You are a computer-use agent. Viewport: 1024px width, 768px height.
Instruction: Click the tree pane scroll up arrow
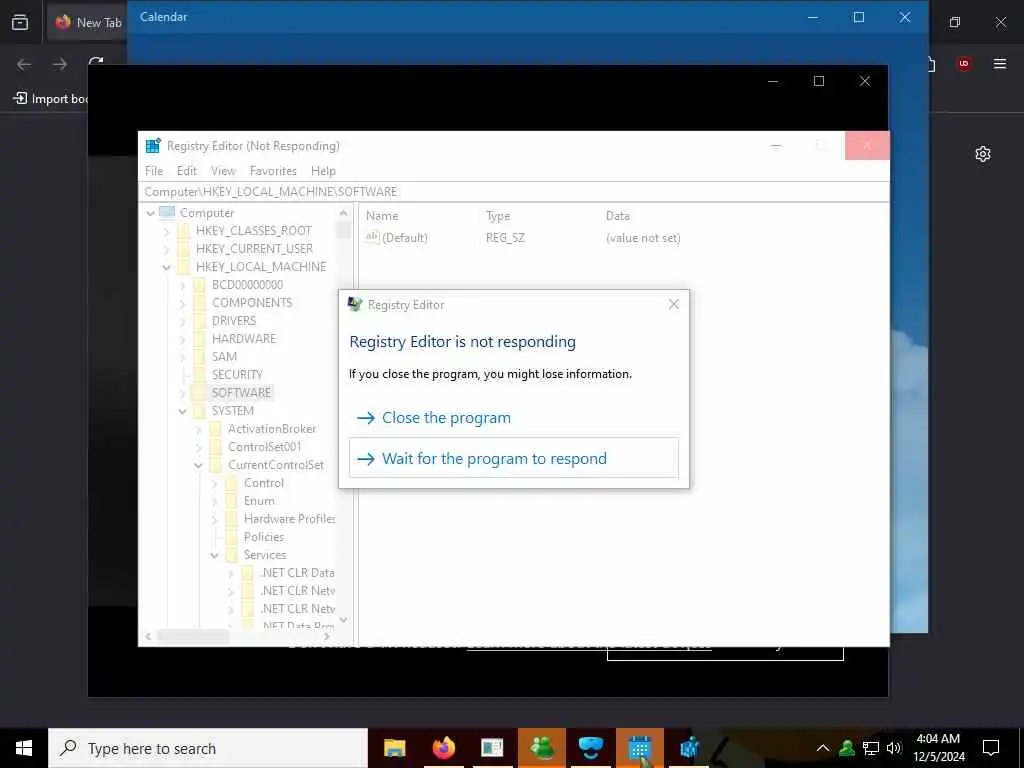pyautogui.click(x=344, y=213)
